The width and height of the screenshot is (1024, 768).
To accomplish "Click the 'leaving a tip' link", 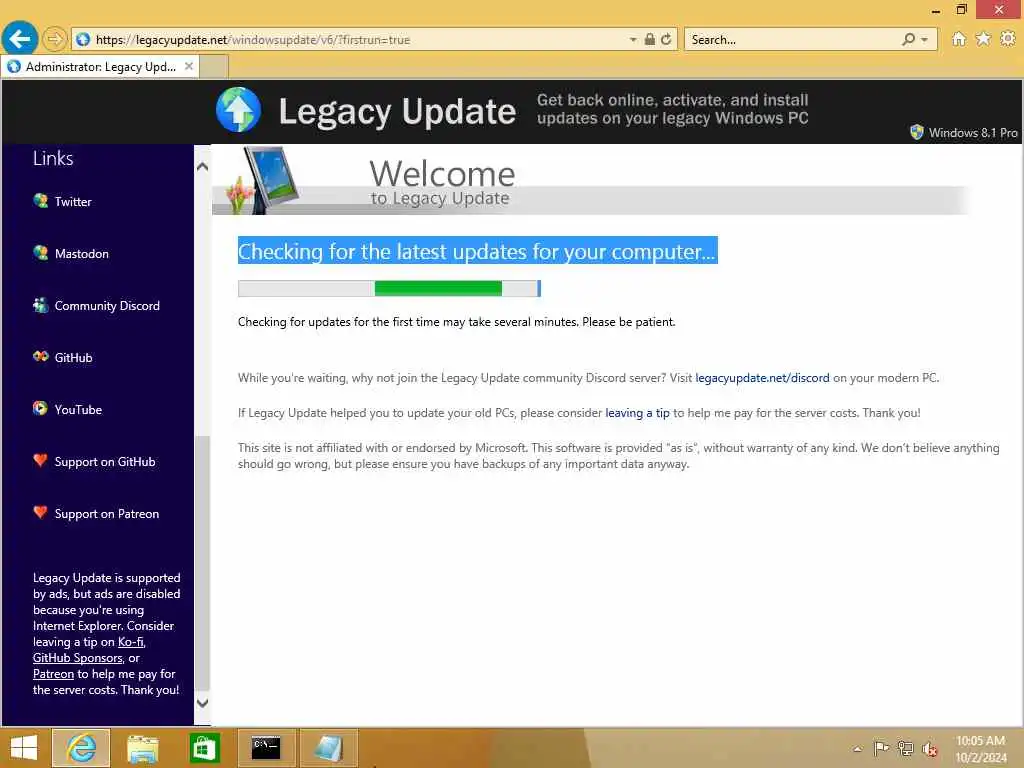I will 637,413.
